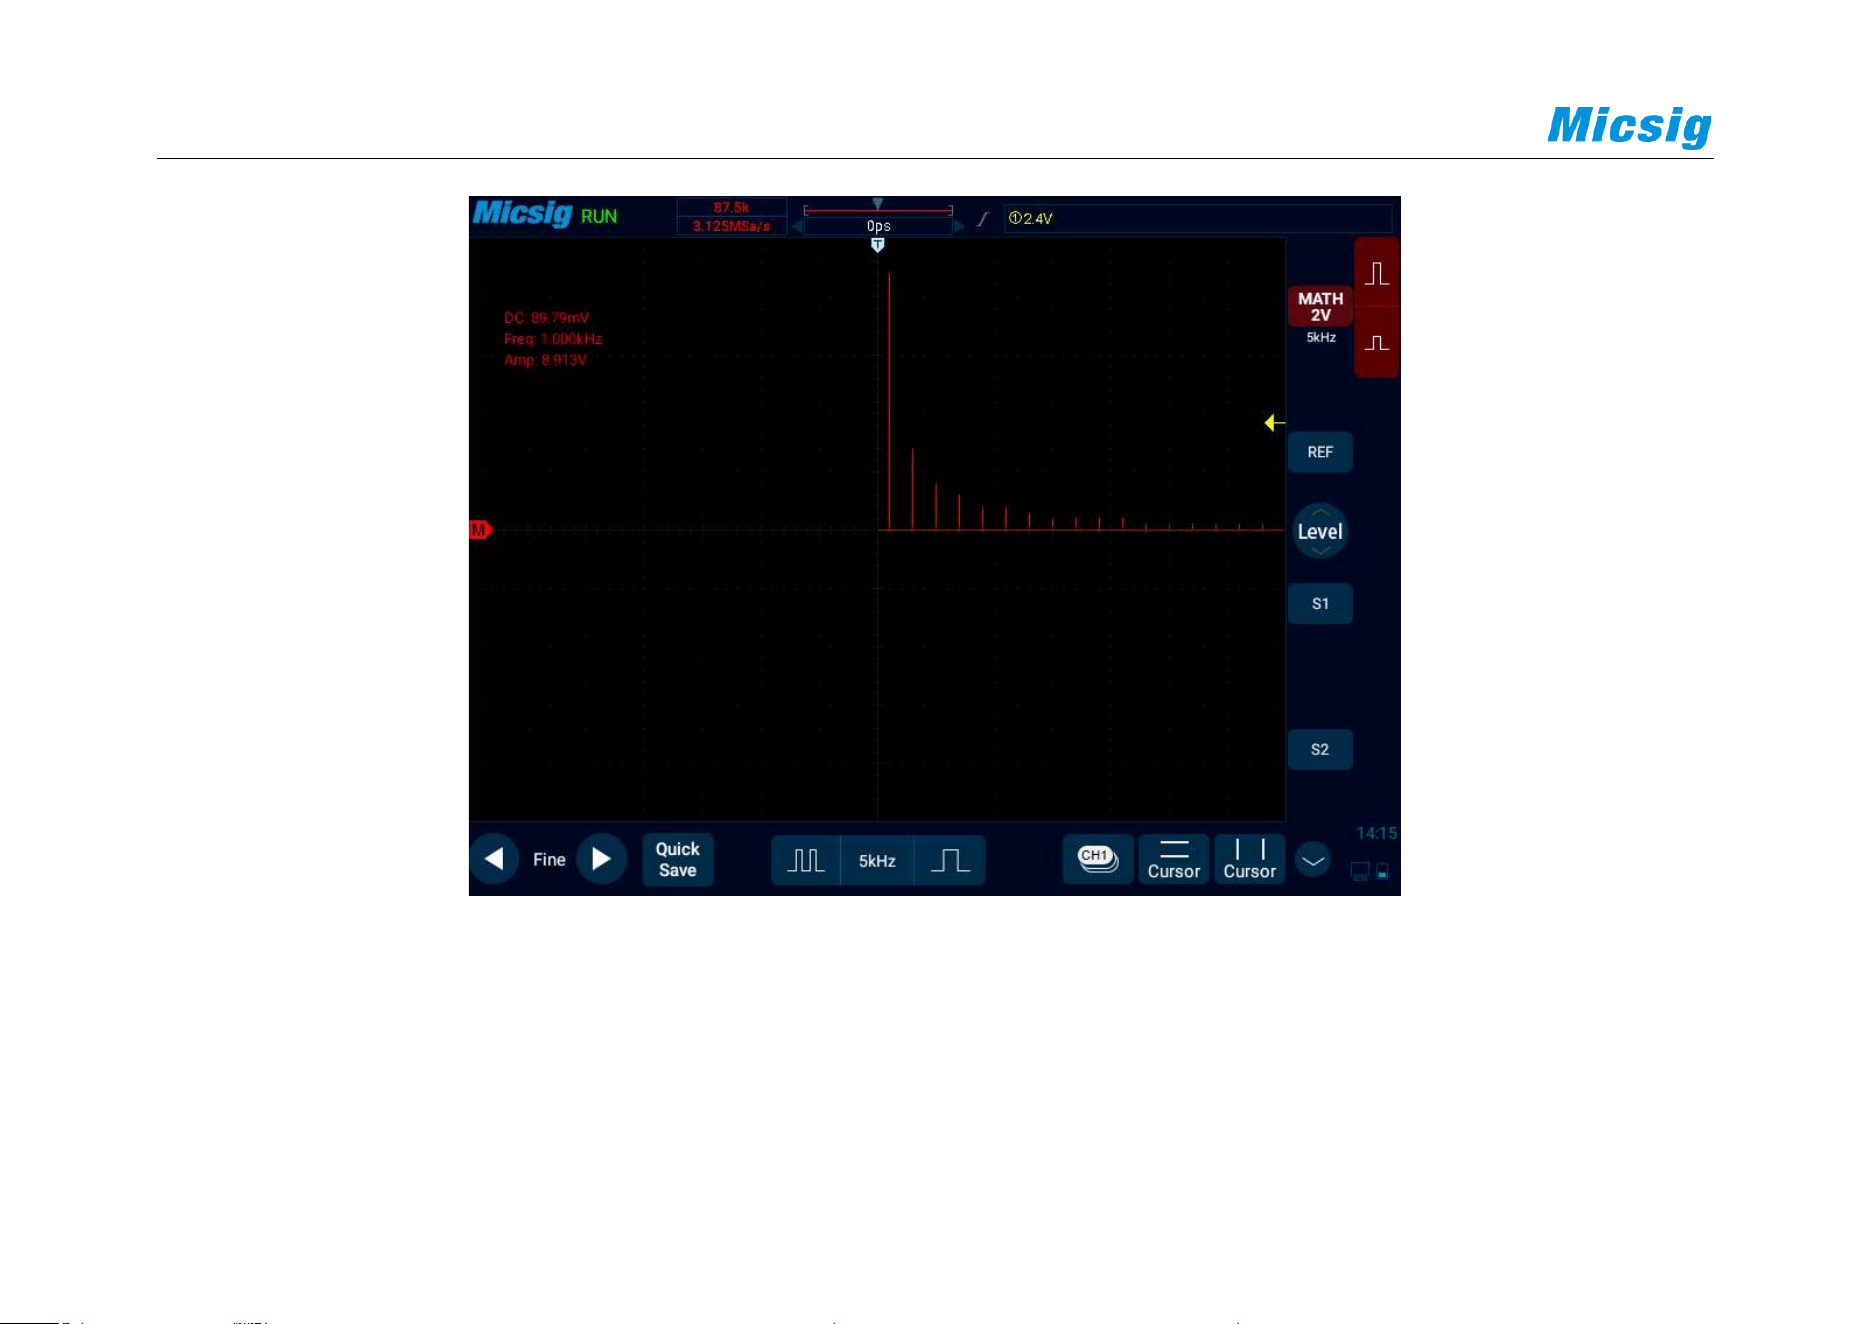Image resolution: width=1872 pixels, height=1324 pixels.
Task: Select the T trigger position marker
Action: (877, 245)
